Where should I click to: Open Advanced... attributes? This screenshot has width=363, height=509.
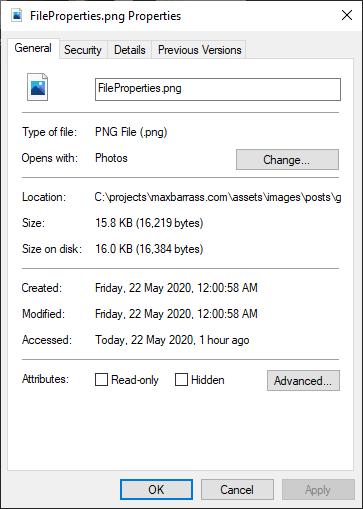(x=303, y=380)
